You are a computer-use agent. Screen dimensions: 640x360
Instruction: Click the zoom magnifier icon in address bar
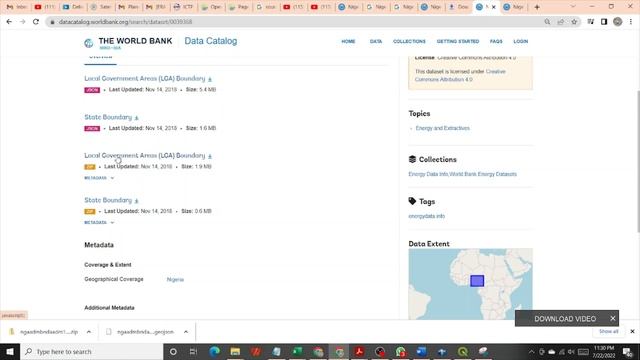coord(547,22)
